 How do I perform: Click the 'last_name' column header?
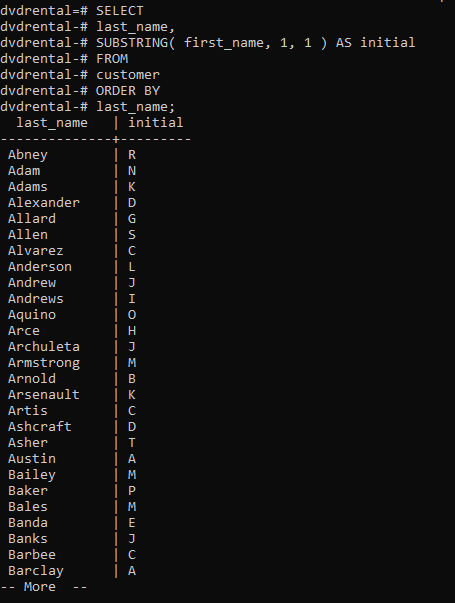tap(52, 123)
